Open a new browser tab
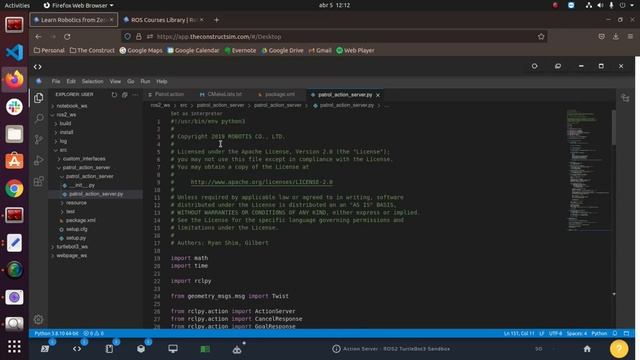The width and height of the screenshot is (640, 360). coord(216,20)
